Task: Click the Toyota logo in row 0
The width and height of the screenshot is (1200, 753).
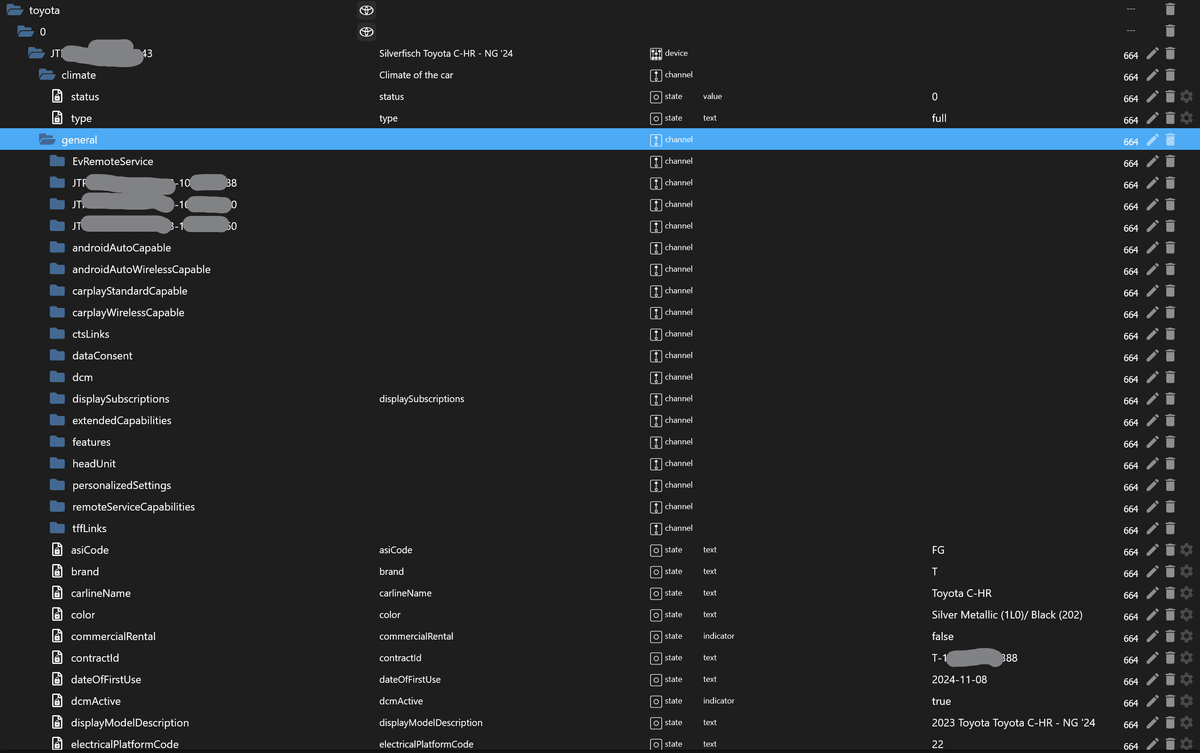Action: [366, 32]
